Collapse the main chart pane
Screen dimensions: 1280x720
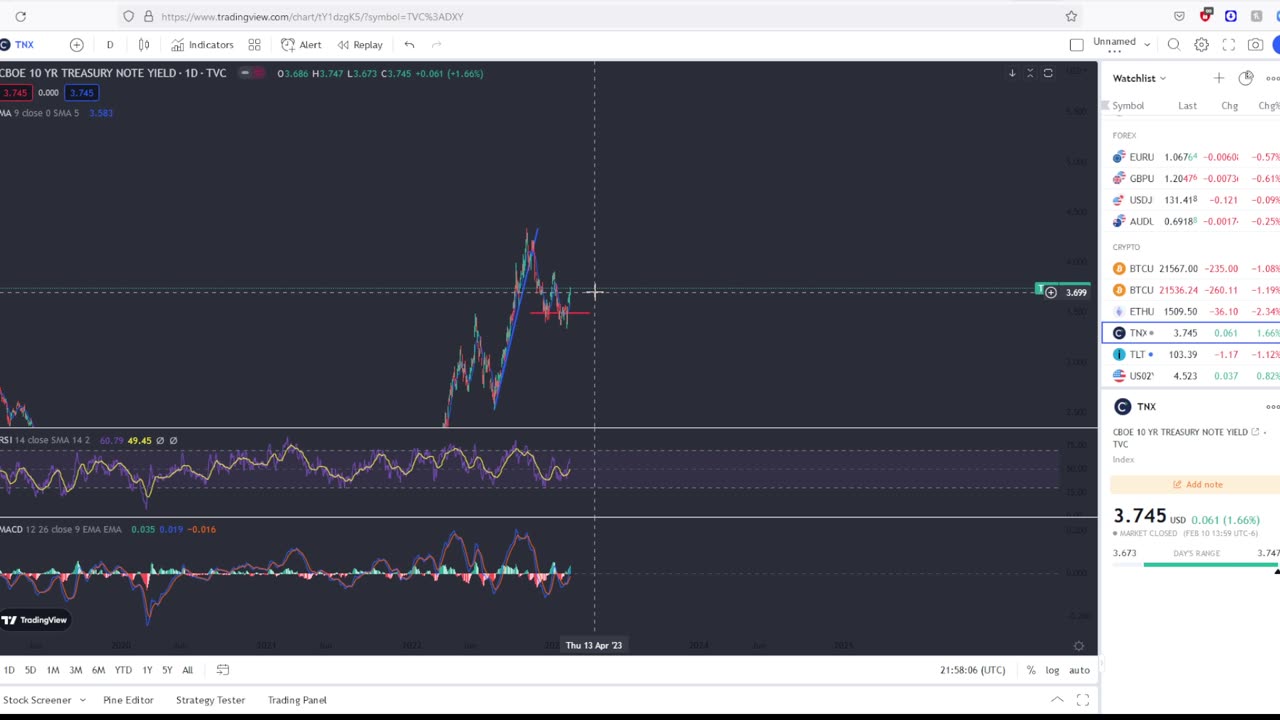1030,73
